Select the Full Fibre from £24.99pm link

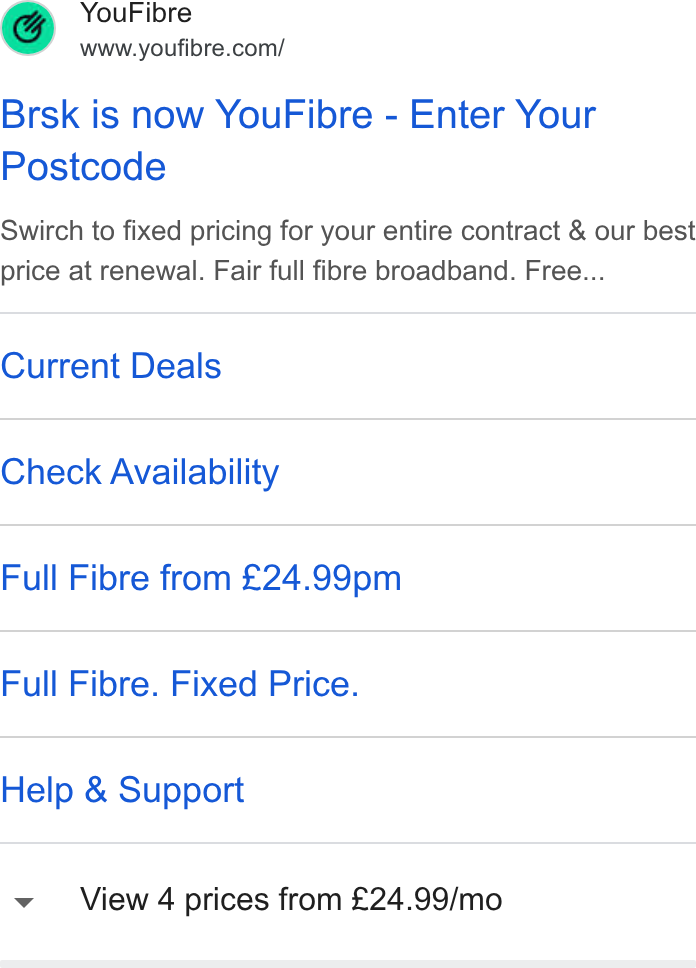(201, 578)
